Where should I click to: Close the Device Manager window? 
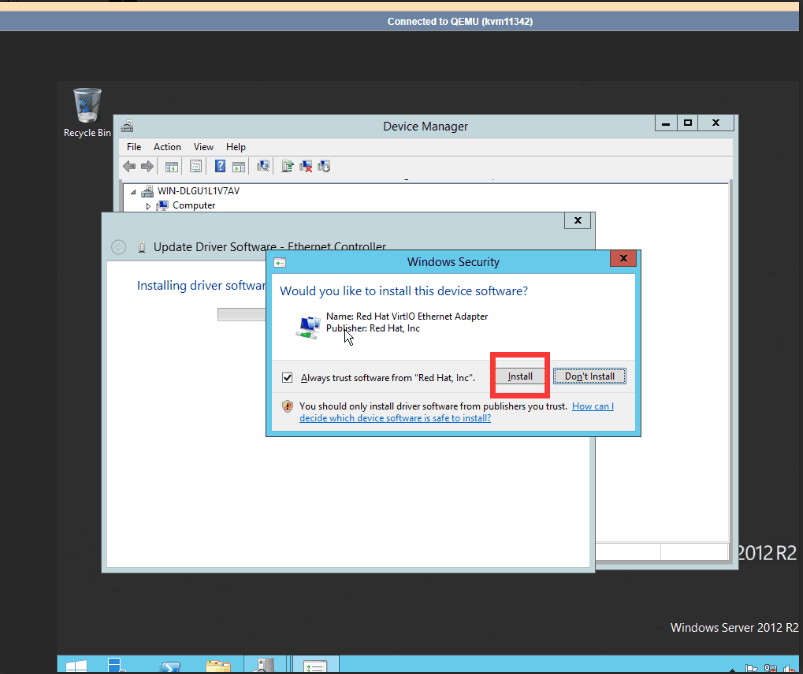pyautogui.click(x=716, y=123)
